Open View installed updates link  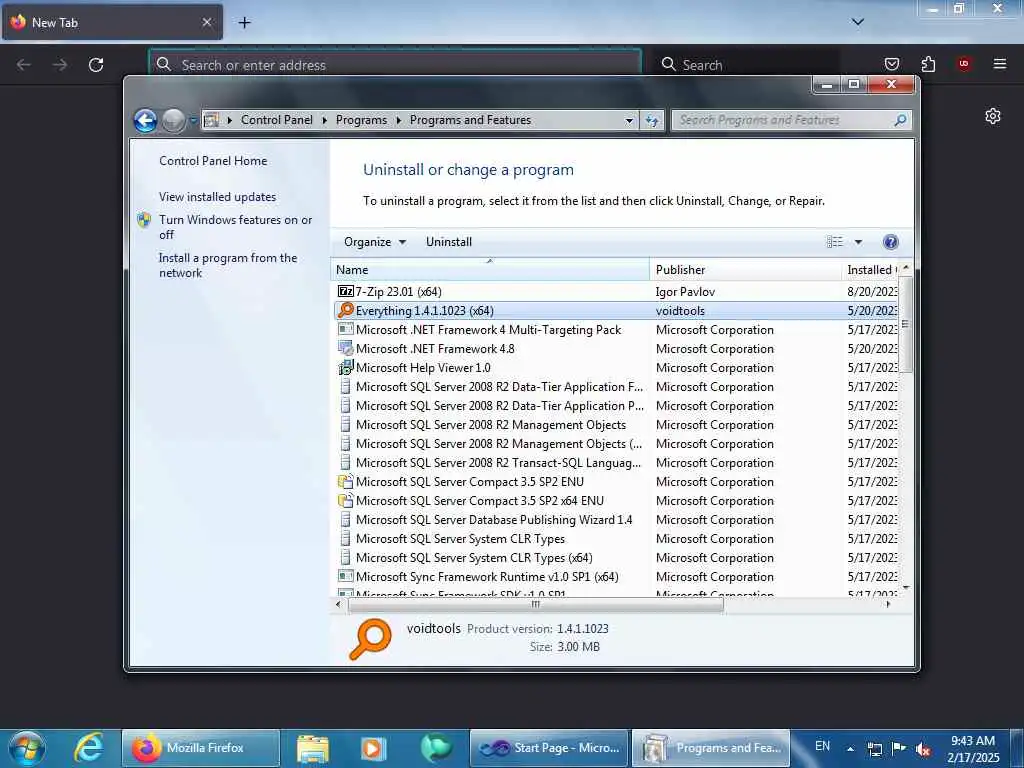(x=217, y=197)
